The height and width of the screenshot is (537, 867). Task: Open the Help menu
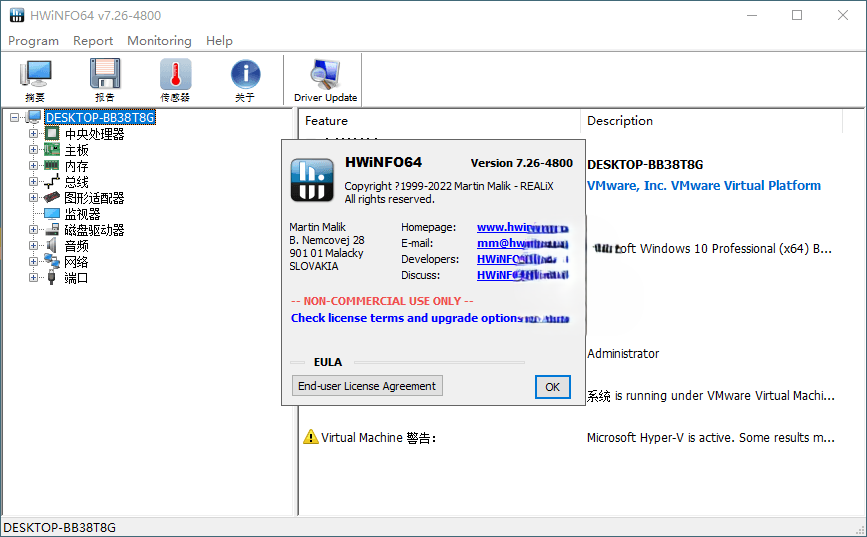coord(219,41)
